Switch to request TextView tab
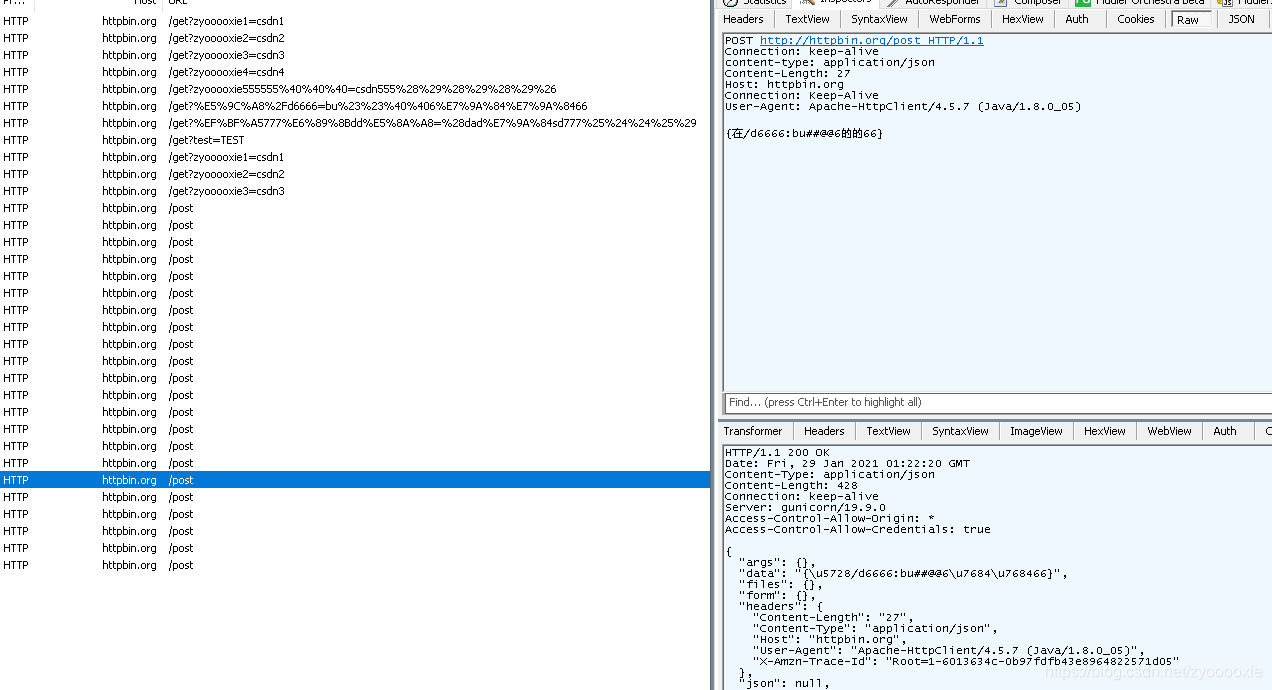 point(807,19)
